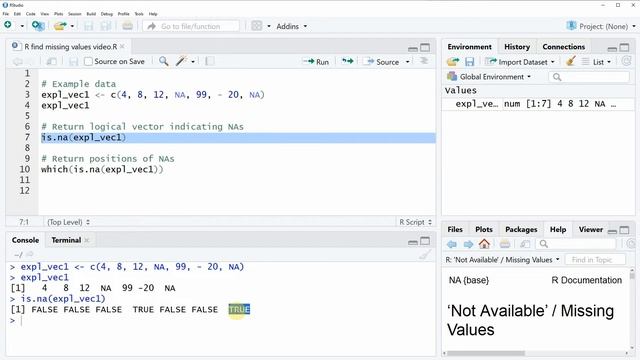Click the Open File folder icon
The height and width of the screenshot is (360, 640).
click(60, 26)
